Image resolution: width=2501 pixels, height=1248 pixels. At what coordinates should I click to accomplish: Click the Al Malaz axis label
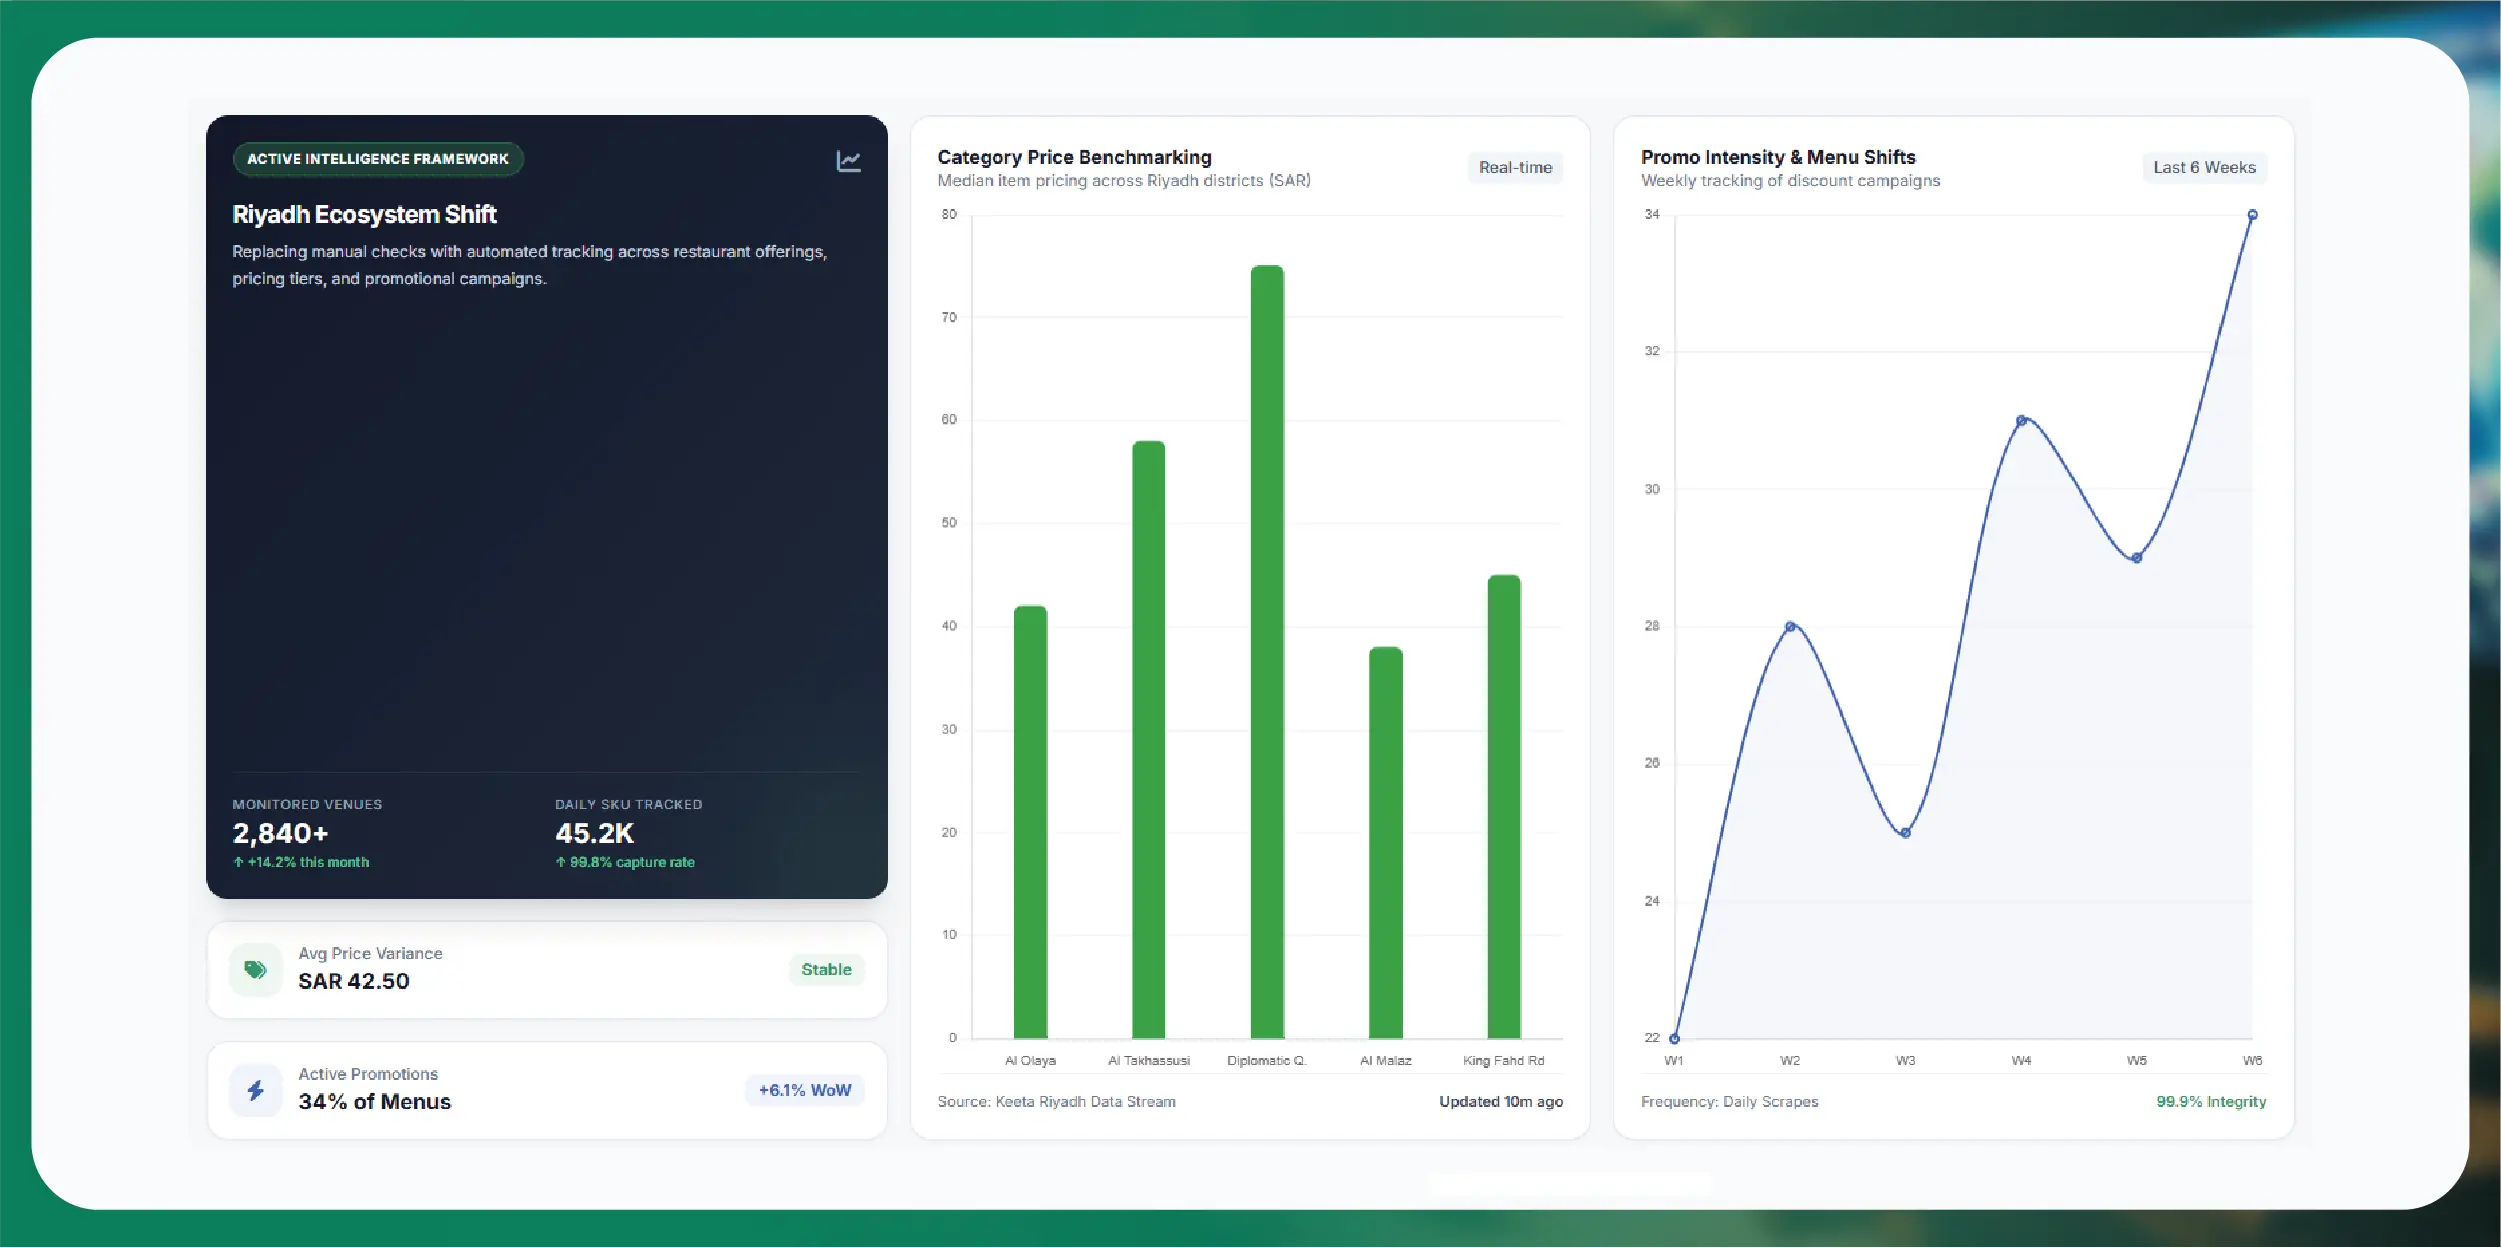tap(1385, 1061)
